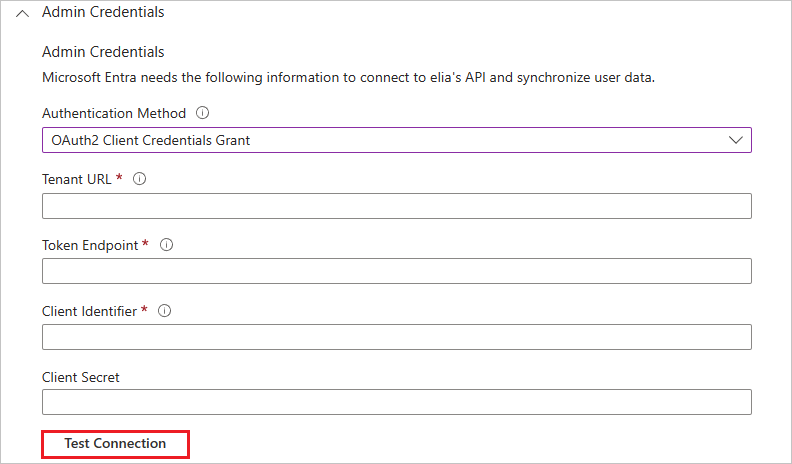Click the Tenant URL field label
Screen dimensions: 792x464
point(77,179)
